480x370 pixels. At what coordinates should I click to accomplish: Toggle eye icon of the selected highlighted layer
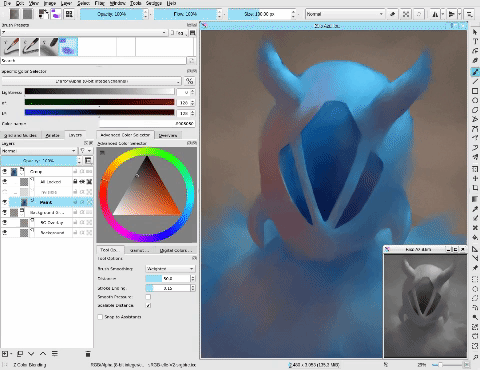[x=5, y=202]
